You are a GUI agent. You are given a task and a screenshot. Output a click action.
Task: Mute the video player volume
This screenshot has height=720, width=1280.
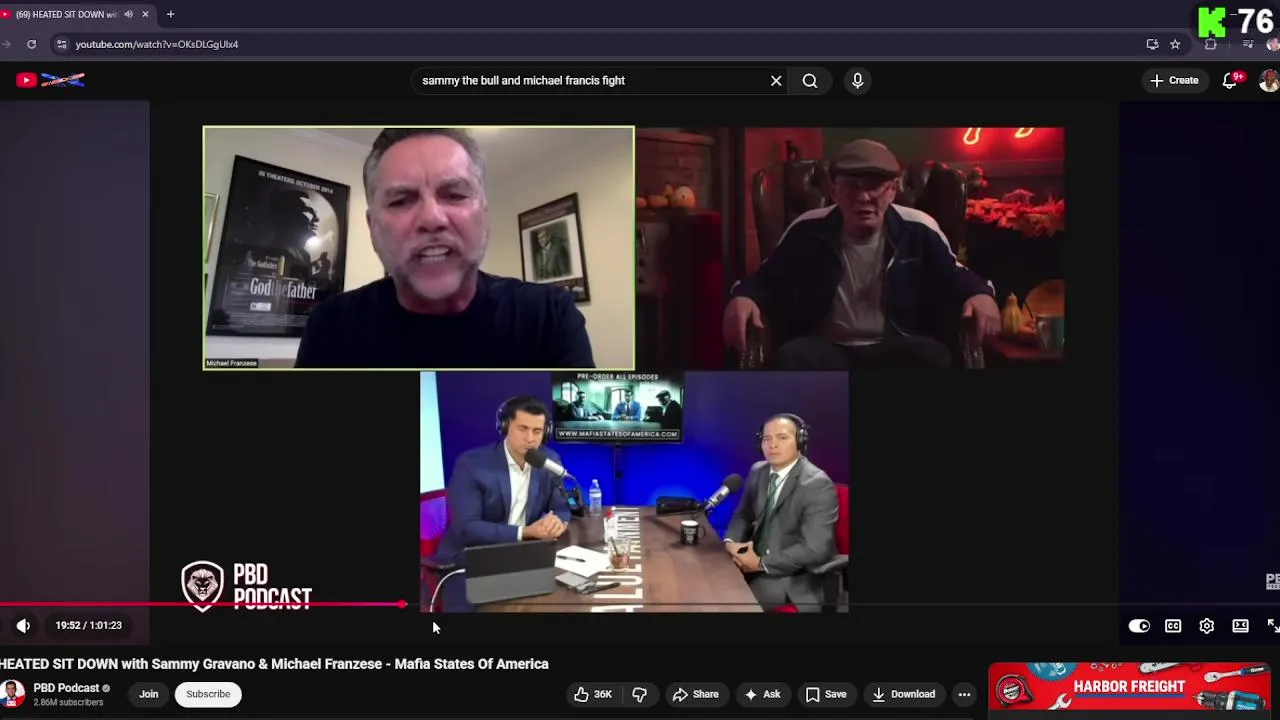coord(23,626)
